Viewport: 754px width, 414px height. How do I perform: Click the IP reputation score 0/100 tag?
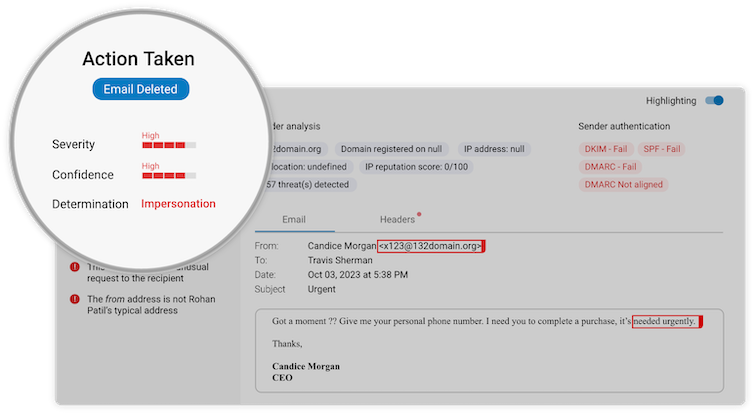pyautogui.click(x=416, y=167)
